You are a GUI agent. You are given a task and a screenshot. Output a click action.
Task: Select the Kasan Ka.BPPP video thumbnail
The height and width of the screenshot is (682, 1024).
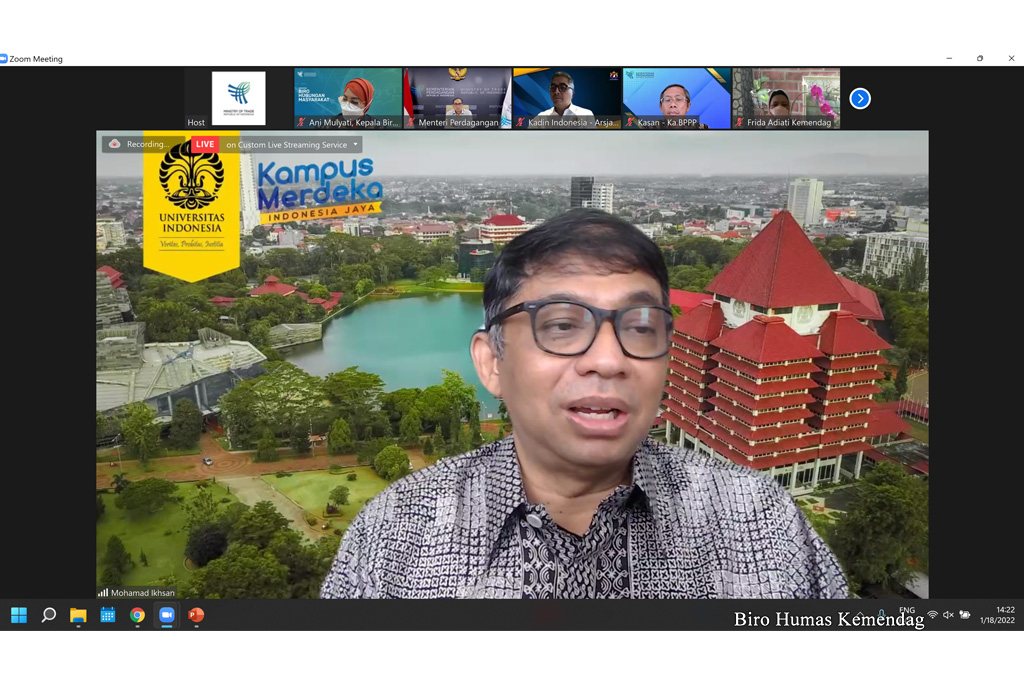pos(676,98)
